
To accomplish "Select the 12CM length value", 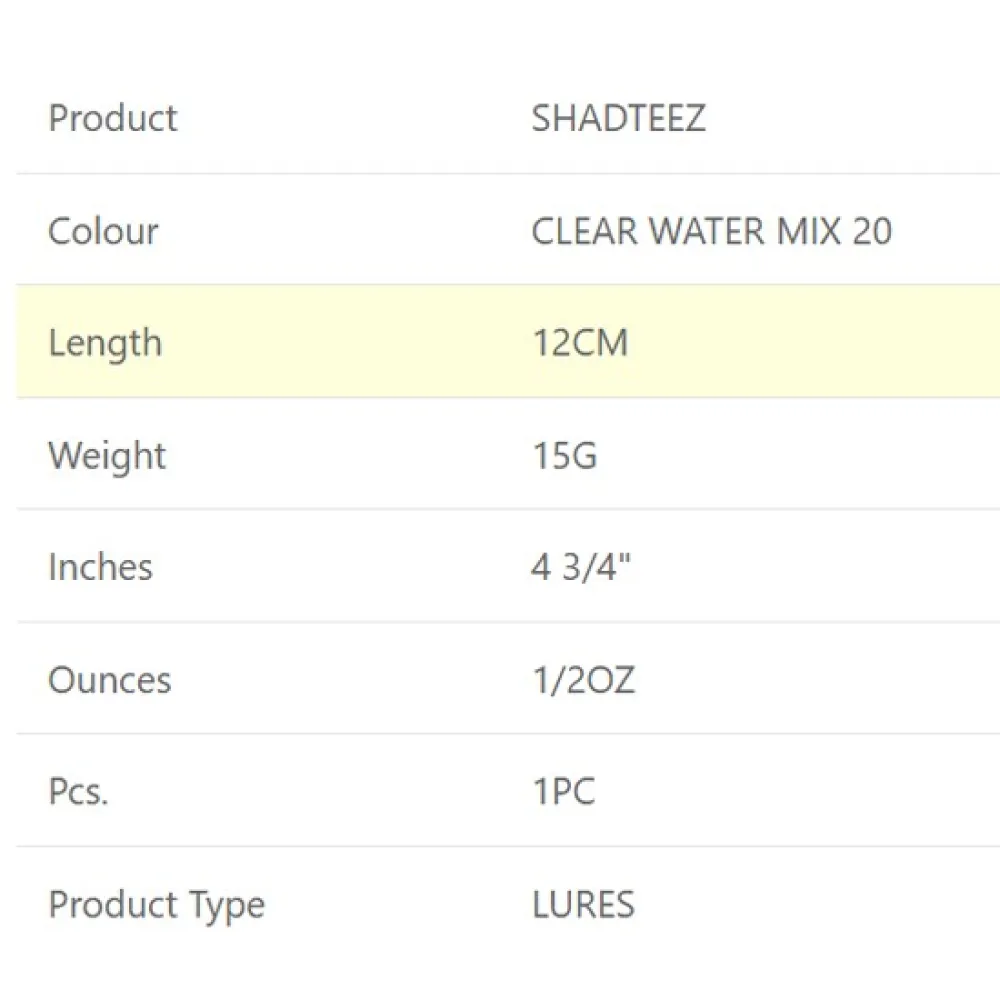I will [580, 343].
